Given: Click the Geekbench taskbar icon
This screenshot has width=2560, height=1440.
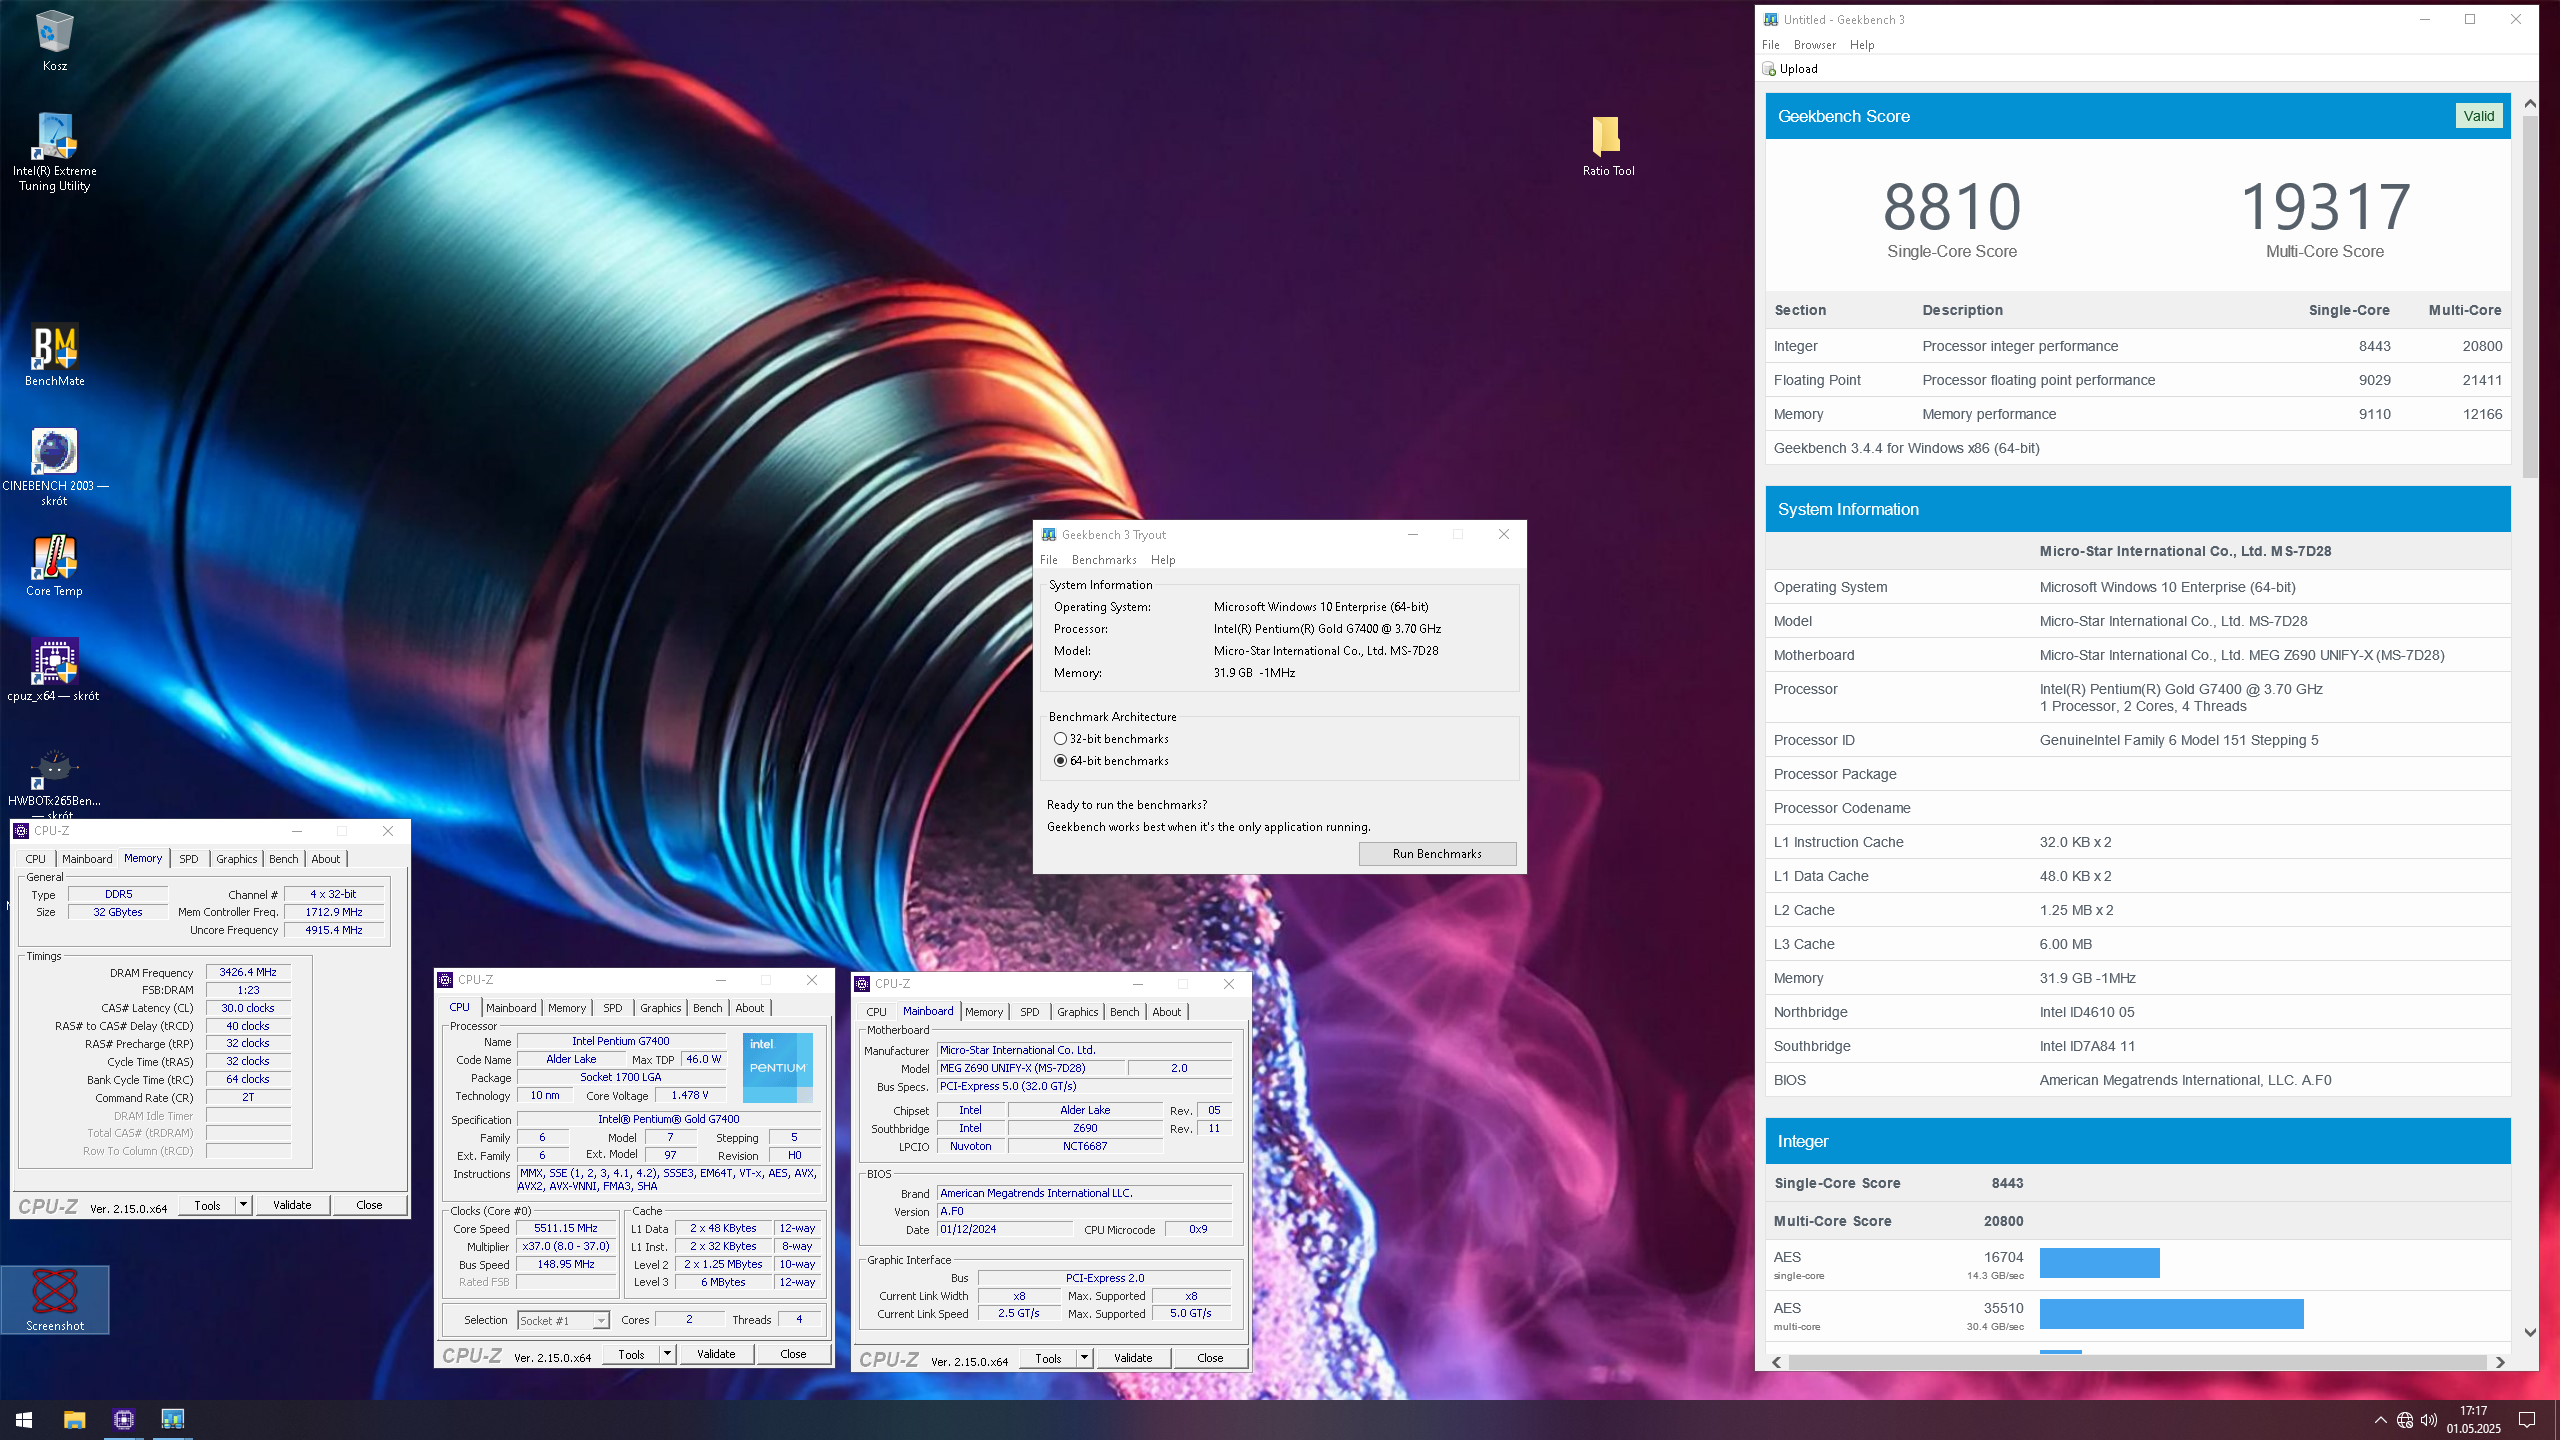Looking at the screenshot, I should 173,1419.
